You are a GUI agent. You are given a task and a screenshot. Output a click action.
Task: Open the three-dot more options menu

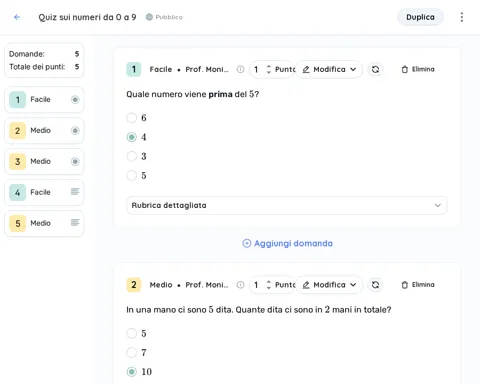462,17
